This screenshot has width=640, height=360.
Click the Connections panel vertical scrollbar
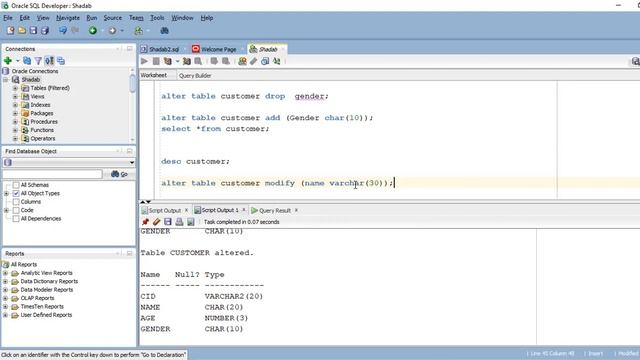point(132,104)
